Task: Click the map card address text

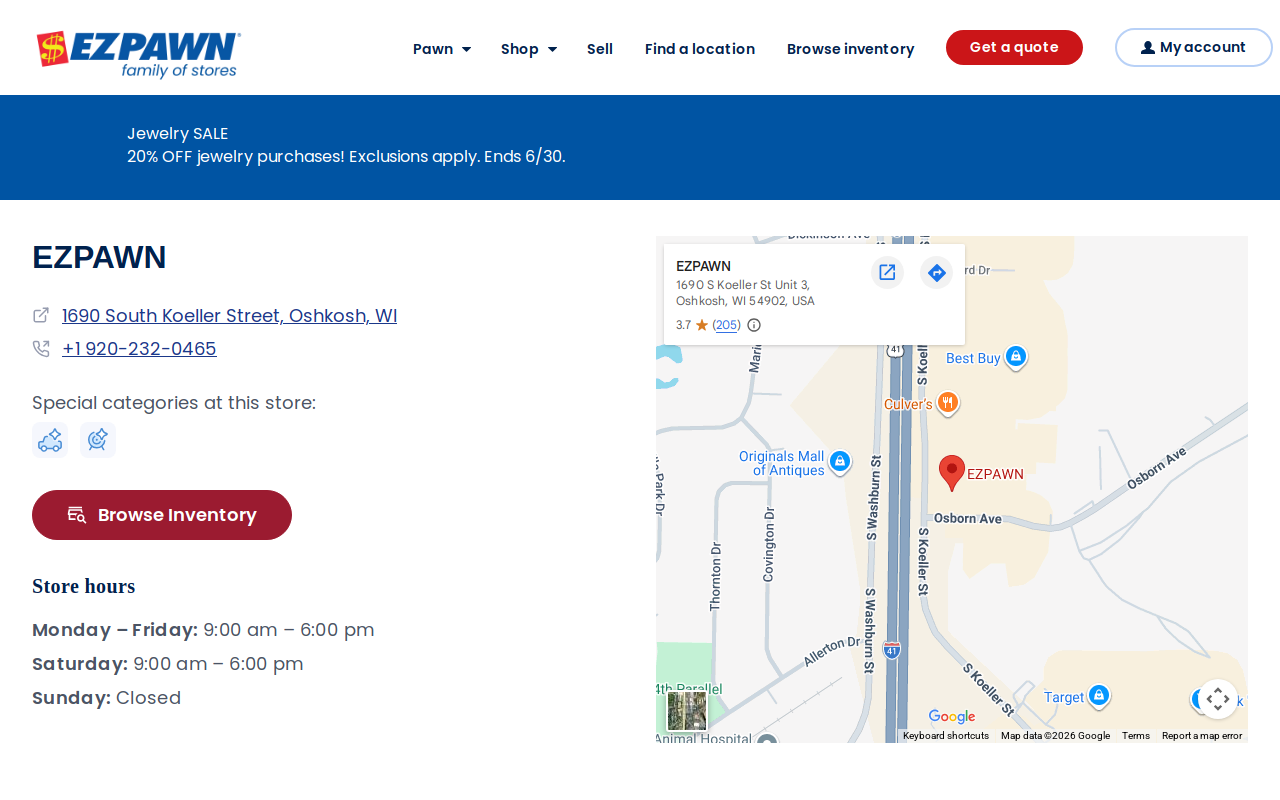Action: point(745,293)
